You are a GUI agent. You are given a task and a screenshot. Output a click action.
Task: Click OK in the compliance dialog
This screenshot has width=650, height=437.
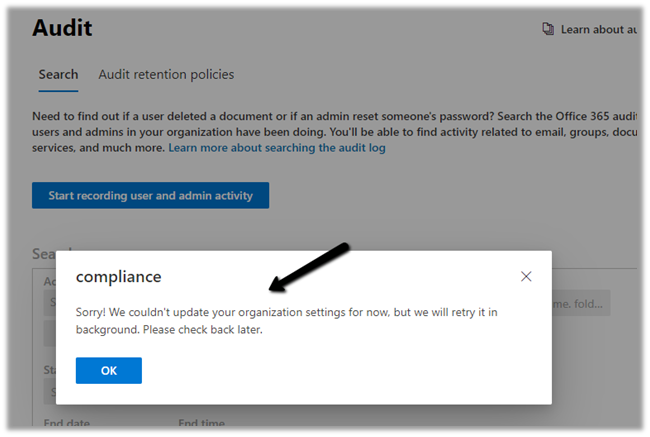click(109, 371)
